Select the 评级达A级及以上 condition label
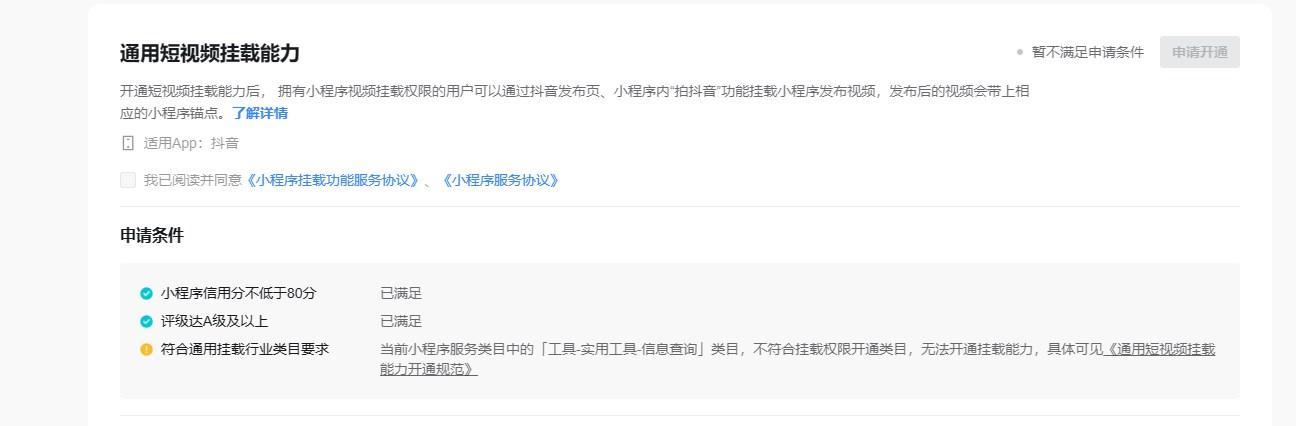 pyautogui.click(x=215, y=322)
